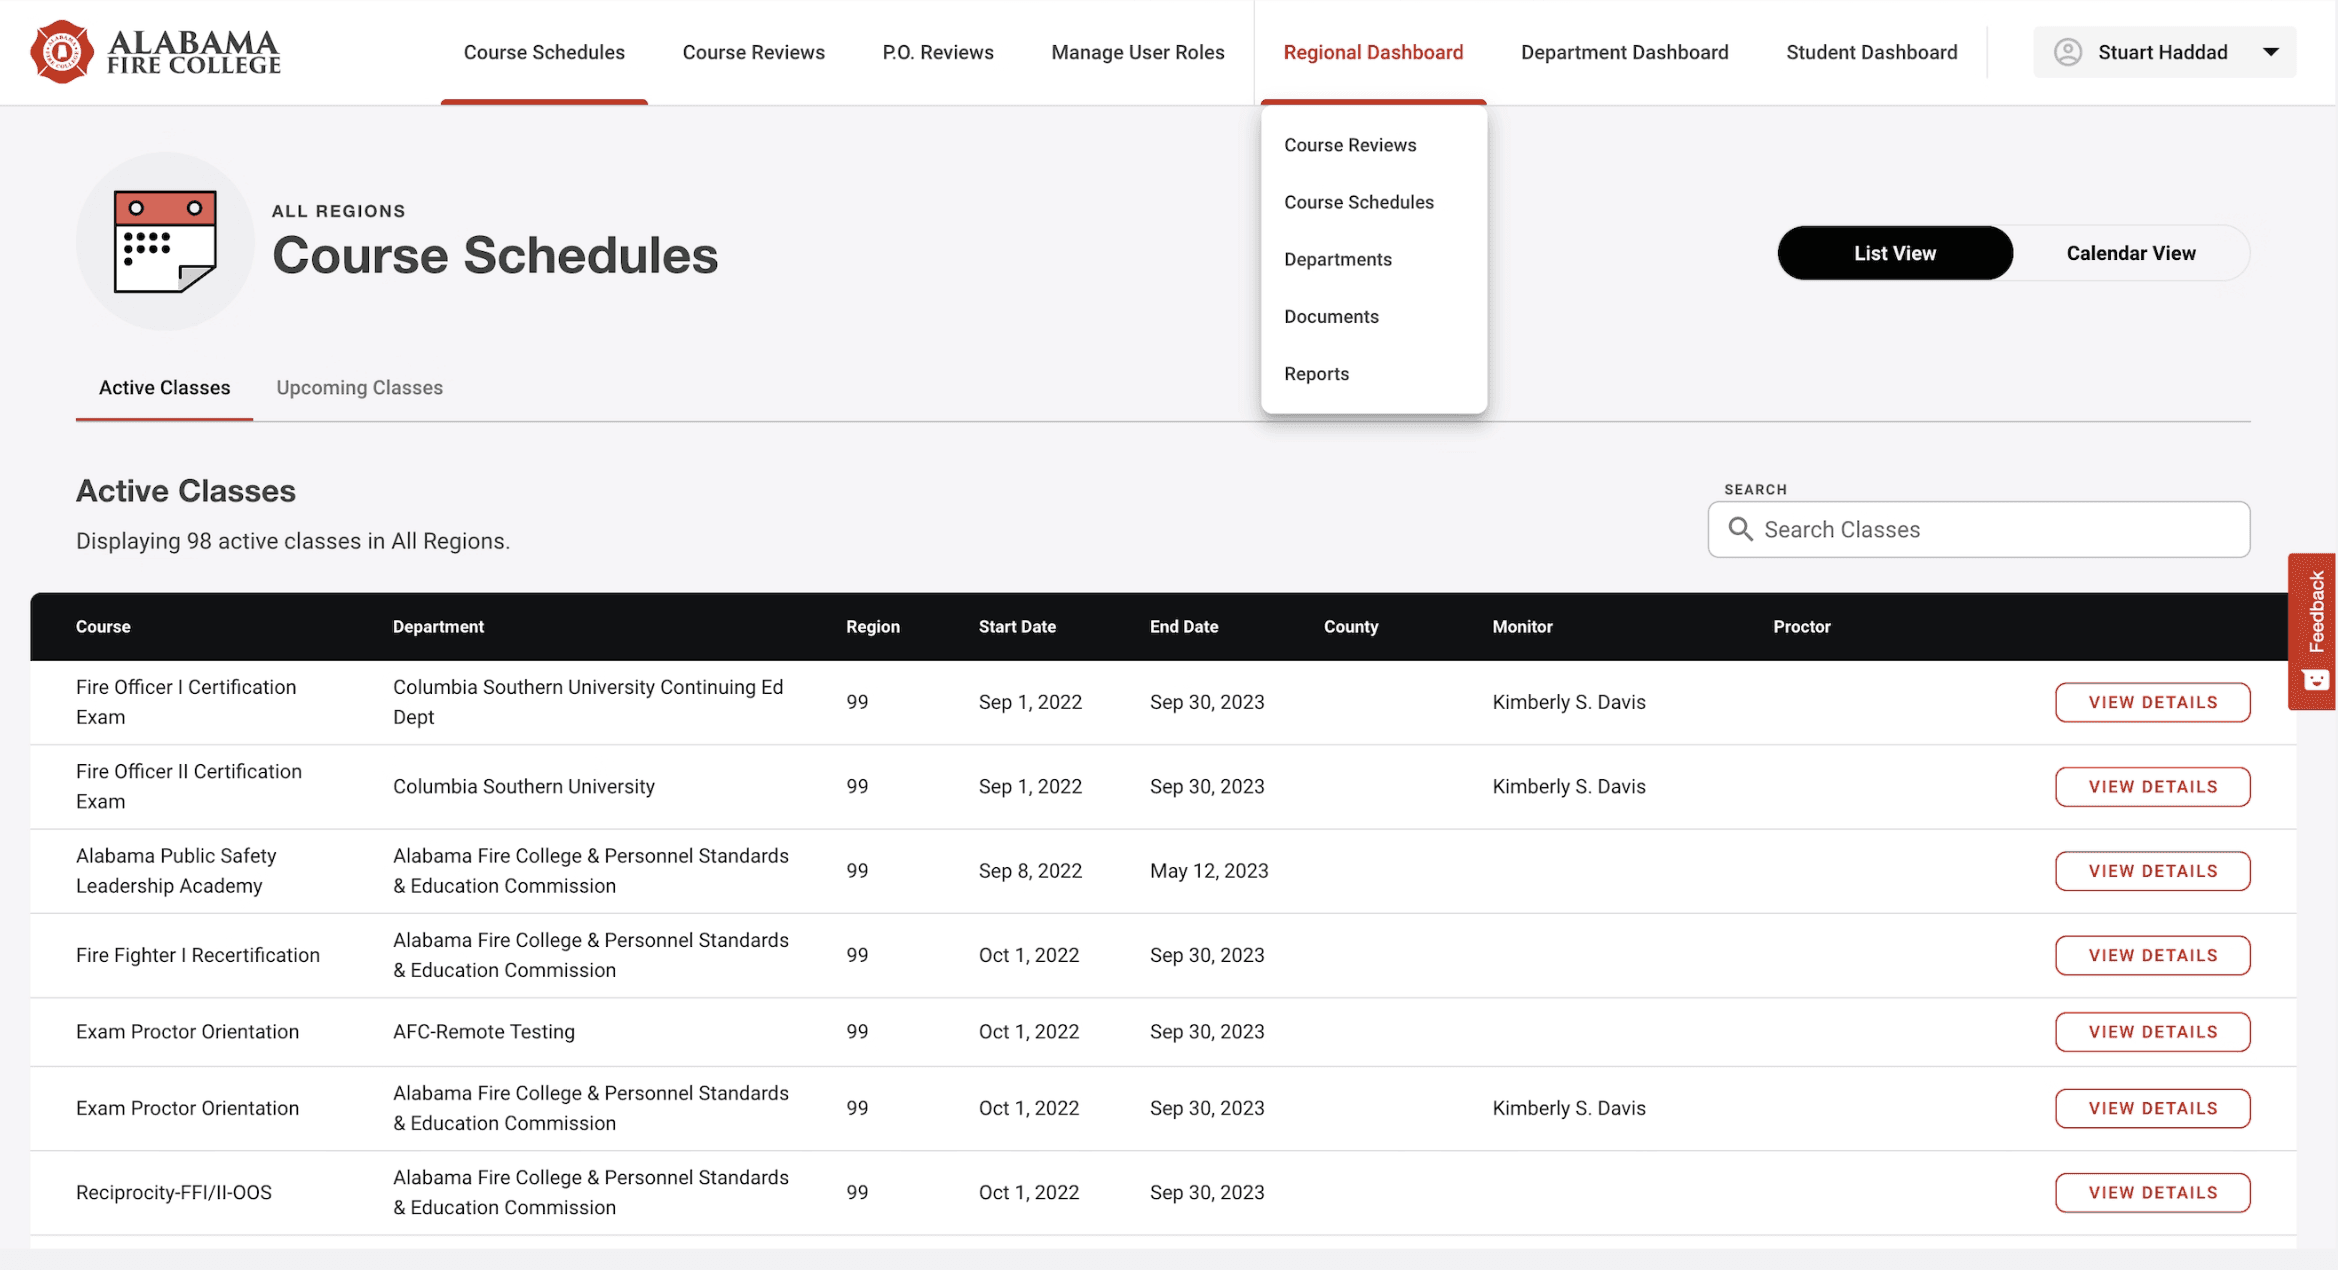Click the magnifier icon in search box
This screenshot has width=2338, height=1270.
point(1740,529)
